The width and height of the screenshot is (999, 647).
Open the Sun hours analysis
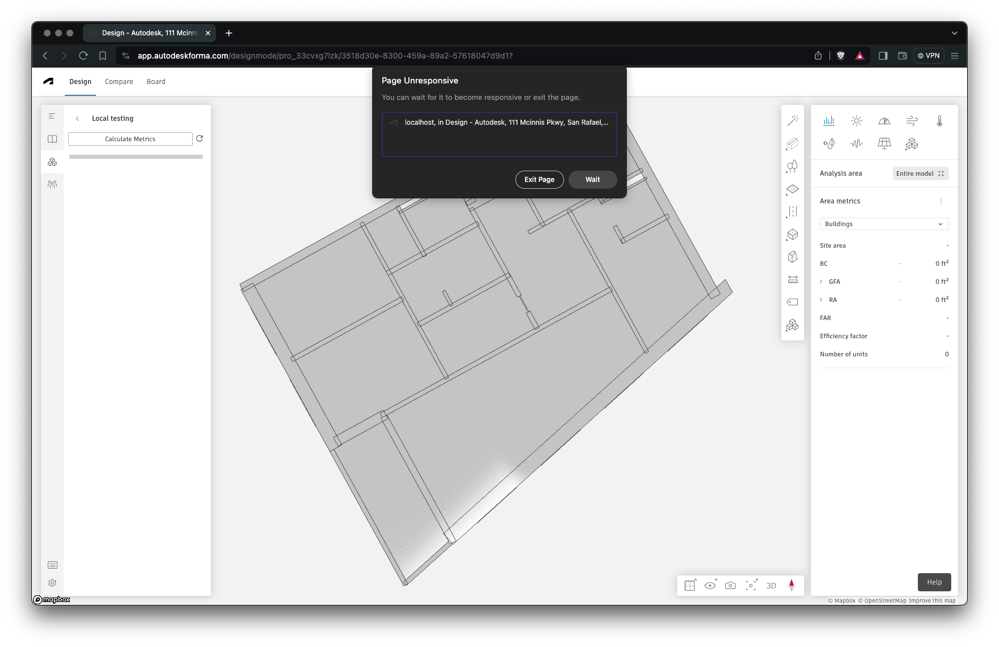click(x=856, y=121)
